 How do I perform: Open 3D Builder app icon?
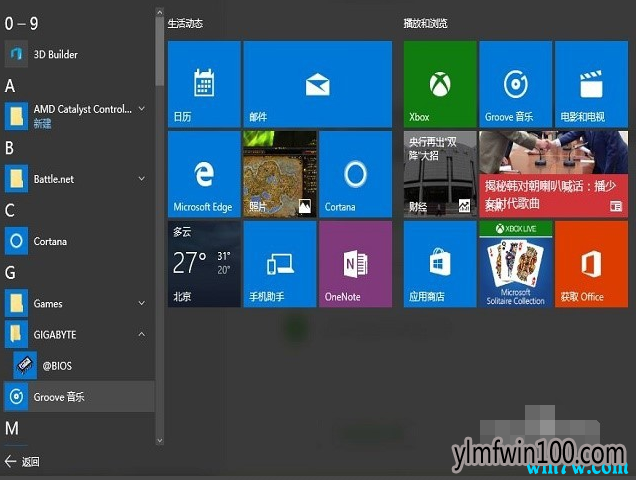[16, 54]
